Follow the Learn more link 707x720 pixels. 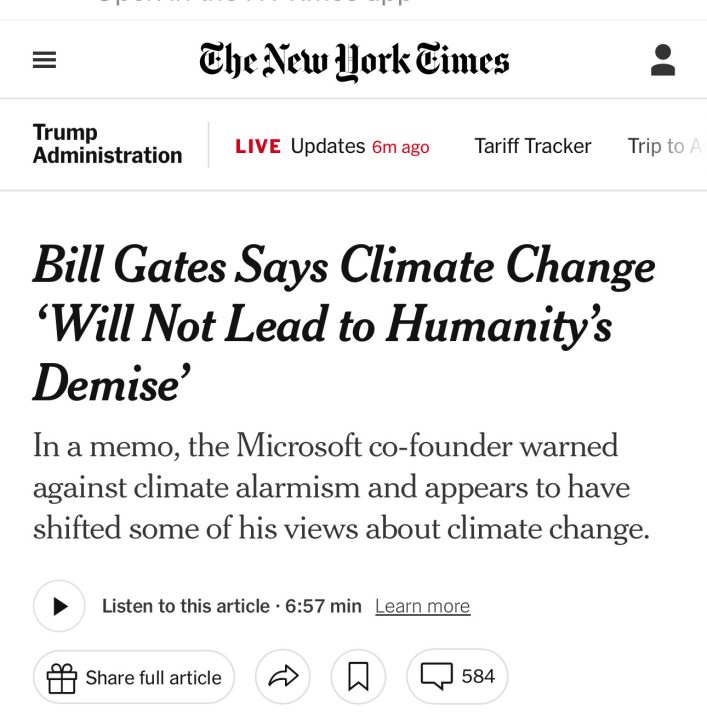click(x=422, y=607)
